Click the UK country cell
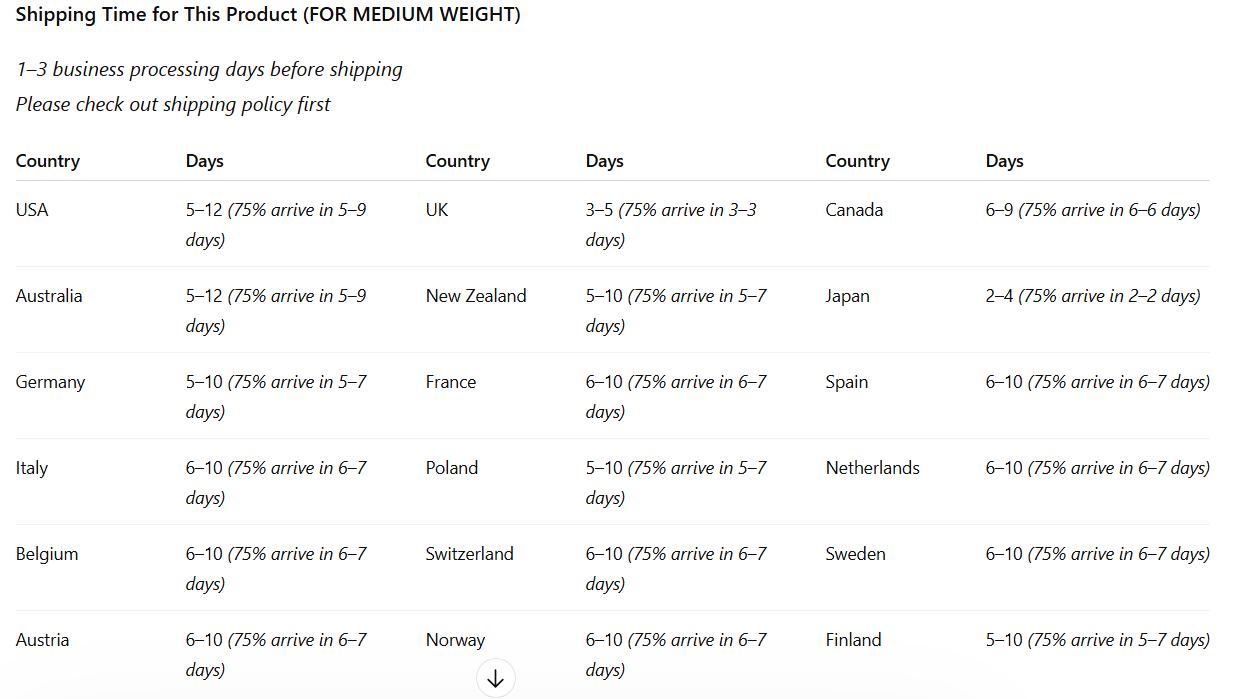 [x=437, y=210]
